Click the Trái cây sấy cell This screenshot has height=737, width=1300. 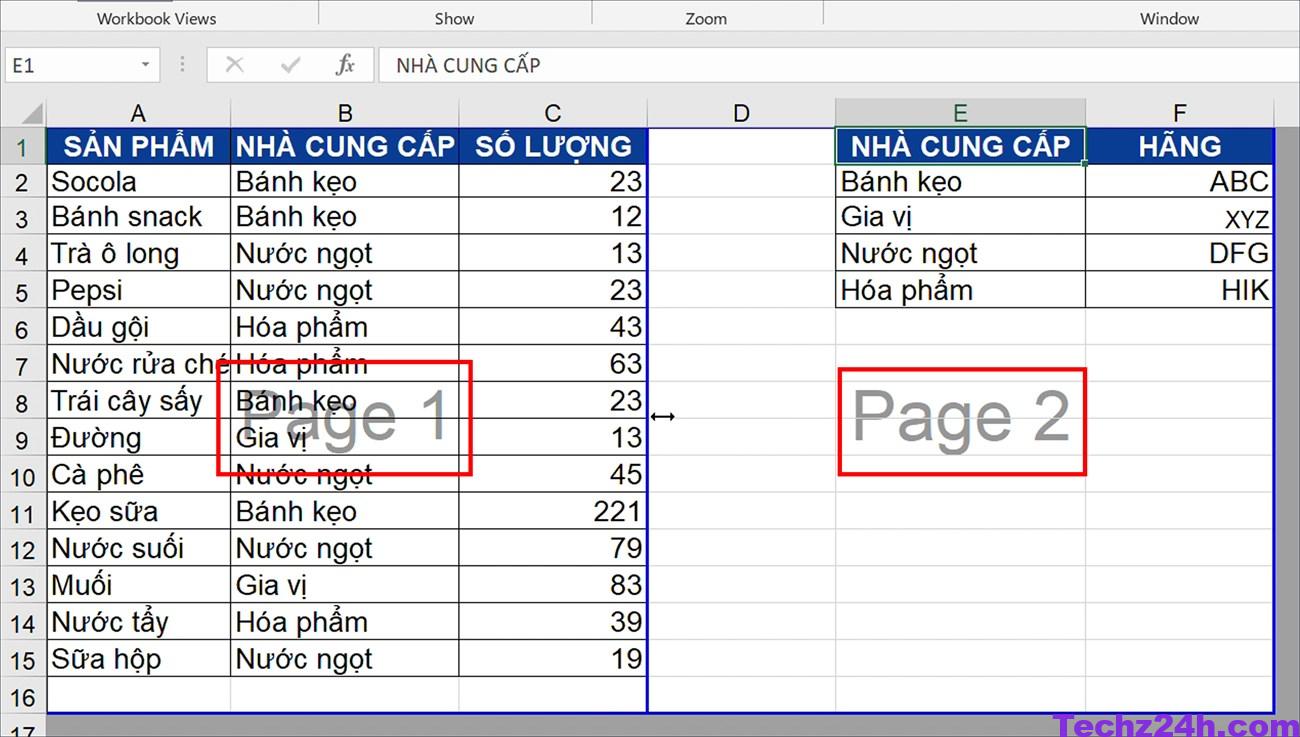tap(138, 401)
